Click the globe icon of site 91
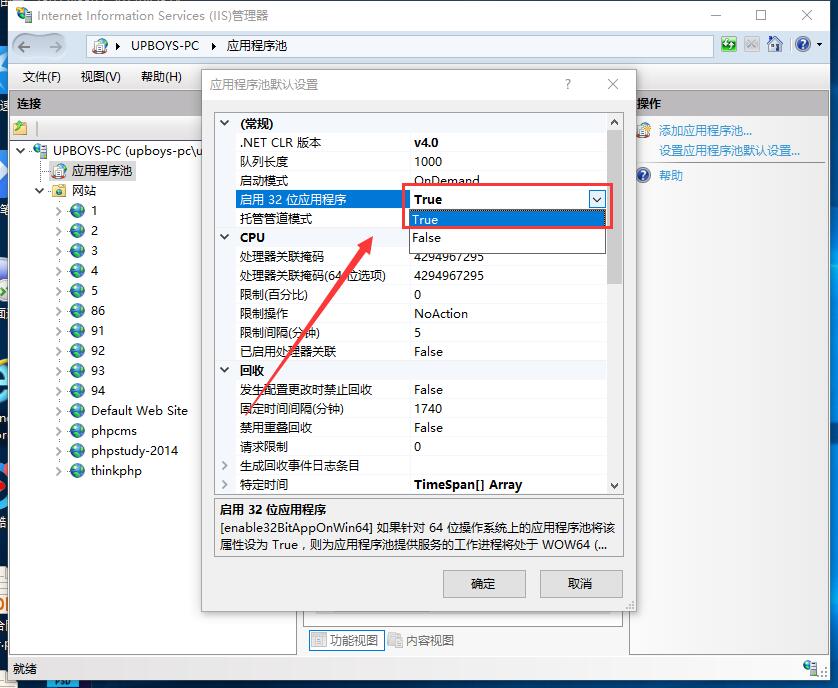 tap(77, 331)
